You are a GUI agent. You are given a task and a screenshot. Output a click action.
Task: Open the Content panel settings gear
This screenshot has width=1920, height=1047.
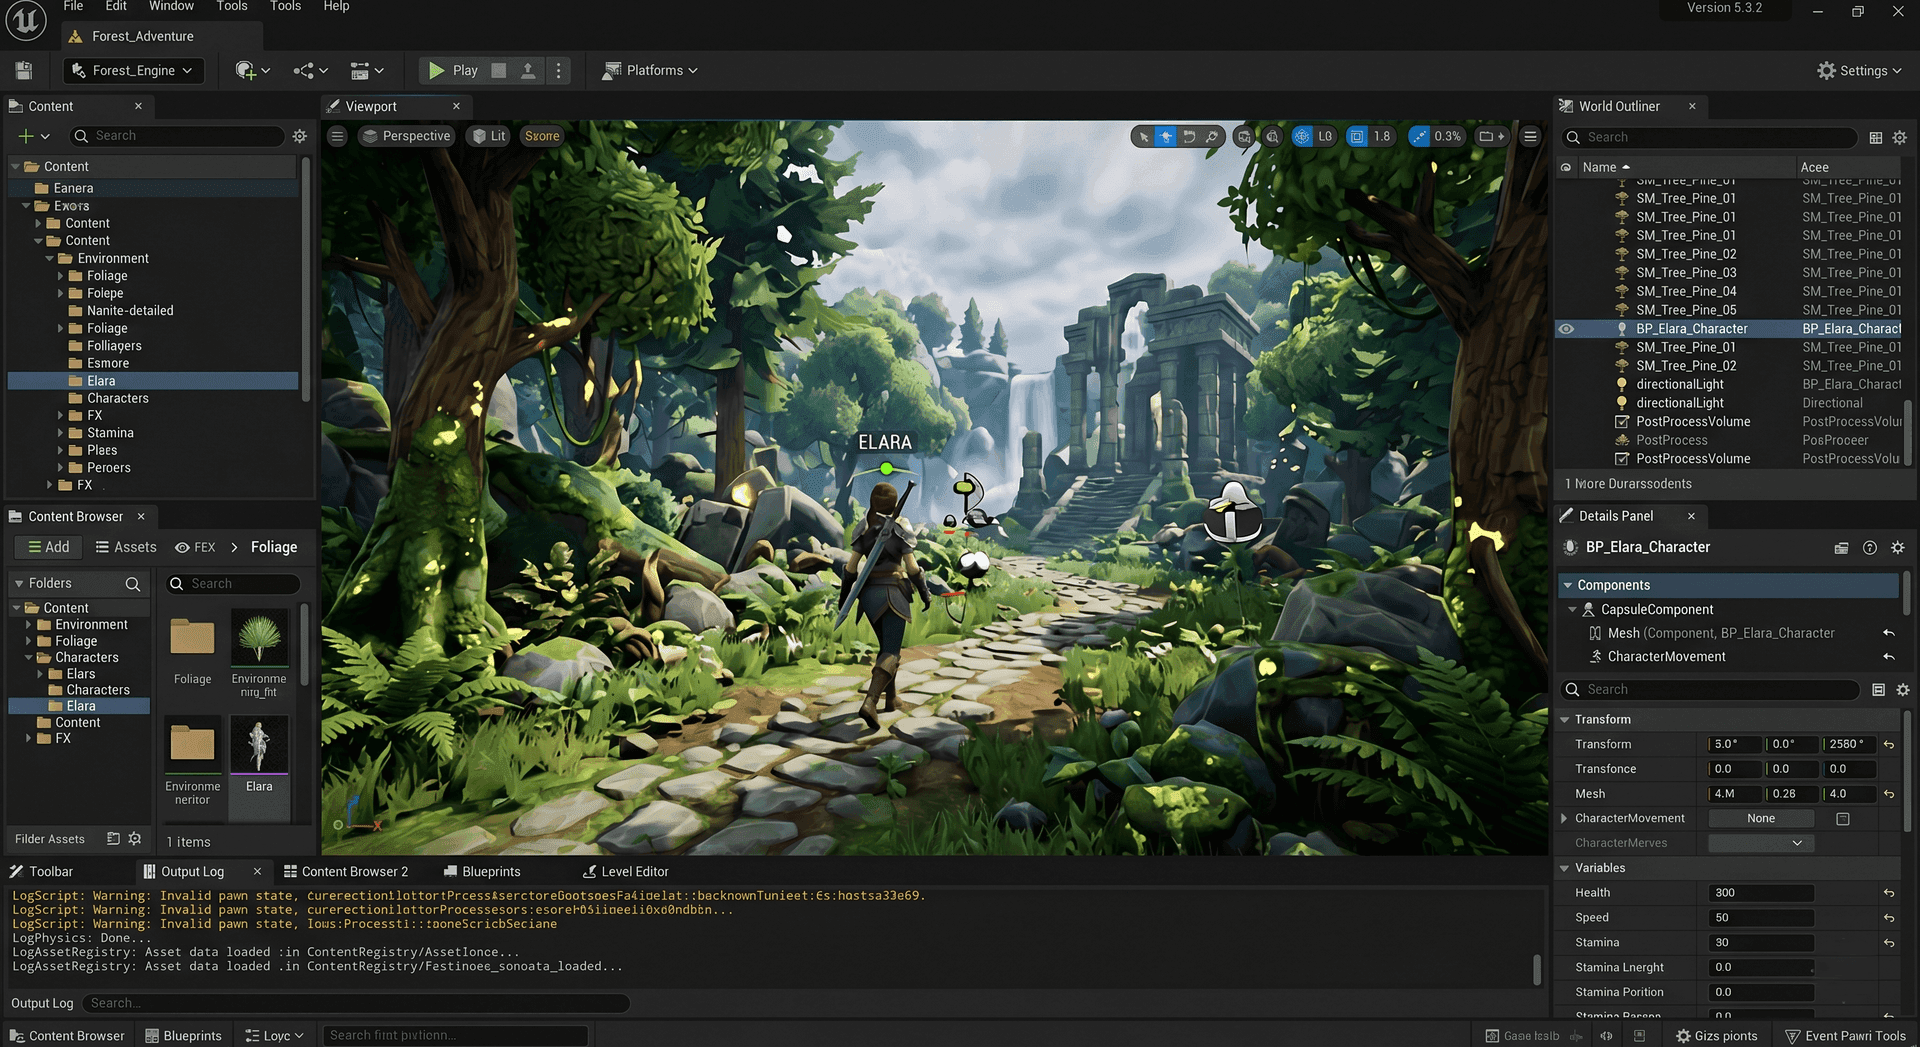tap(299, 136)
